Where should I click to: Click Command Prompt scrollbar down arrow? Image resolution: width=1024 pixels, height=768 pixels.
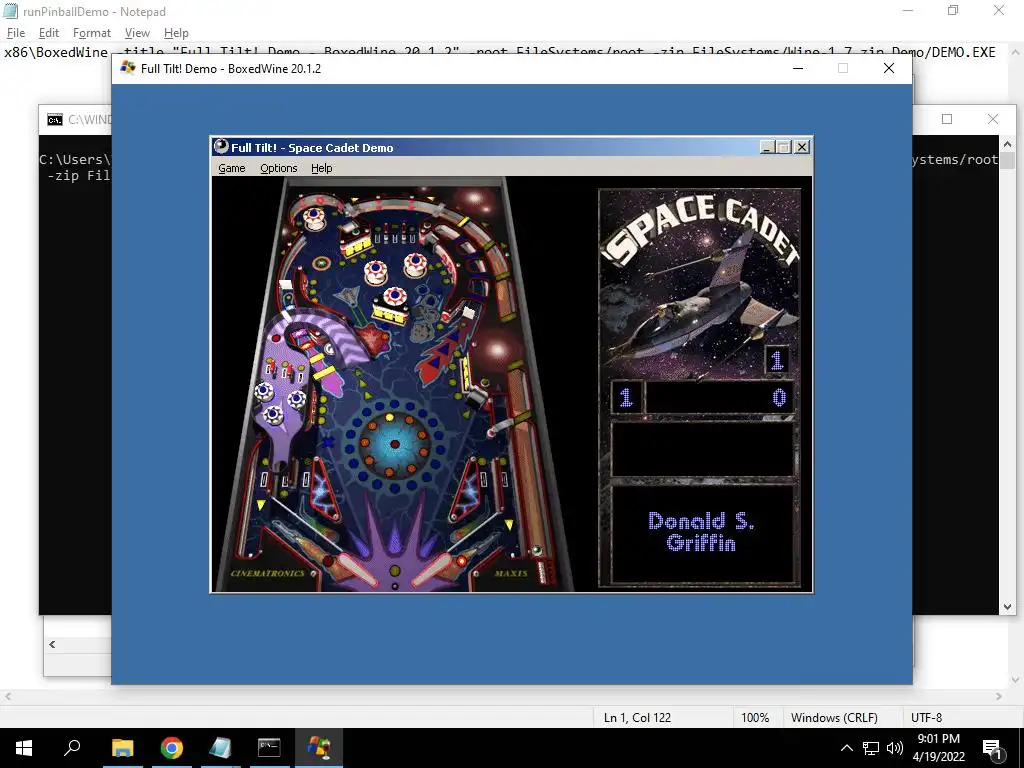pos(1007,607)
